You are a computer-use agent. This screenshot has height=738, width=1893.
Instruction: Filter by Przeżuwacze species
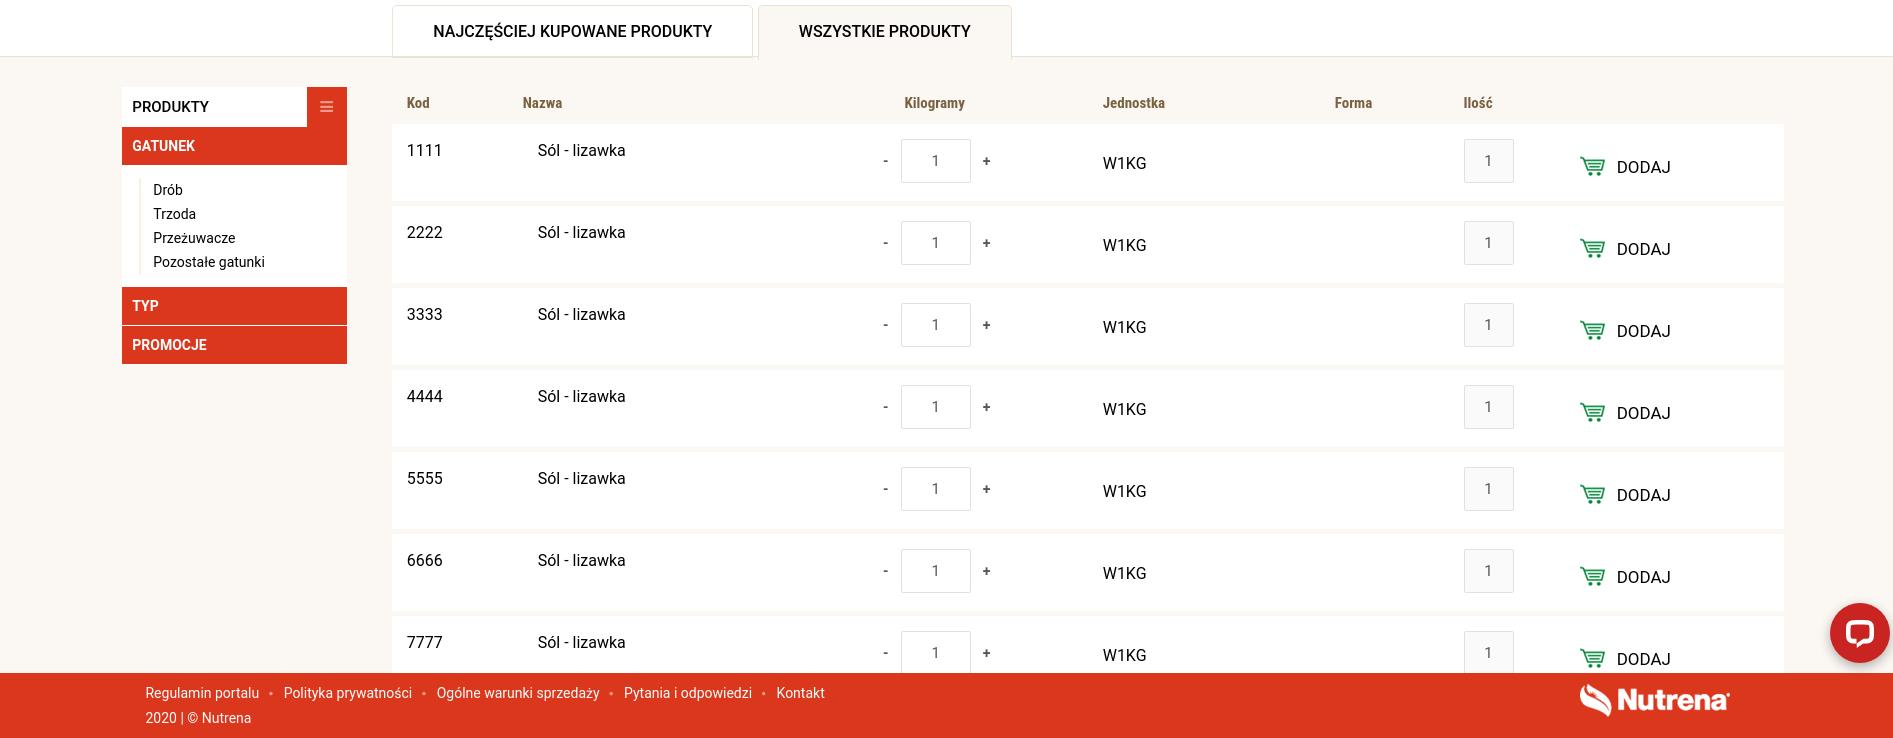click(194, 238)
